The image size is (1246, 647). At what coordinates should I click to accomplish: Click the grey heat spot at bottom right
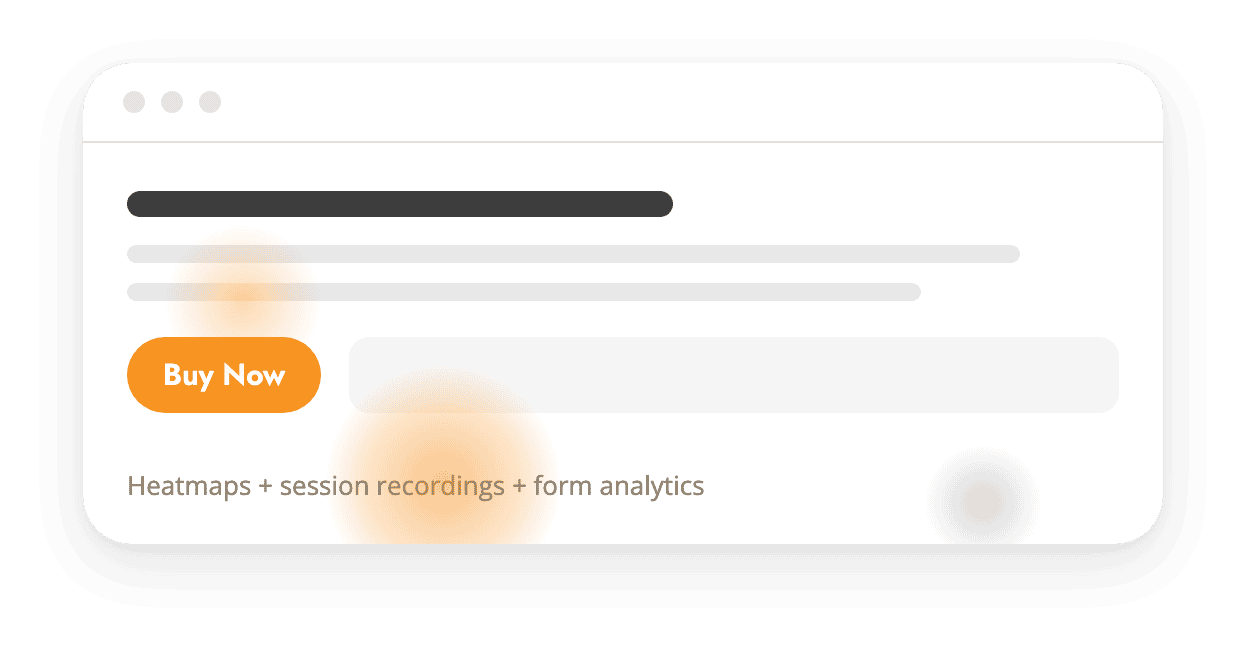982,500
